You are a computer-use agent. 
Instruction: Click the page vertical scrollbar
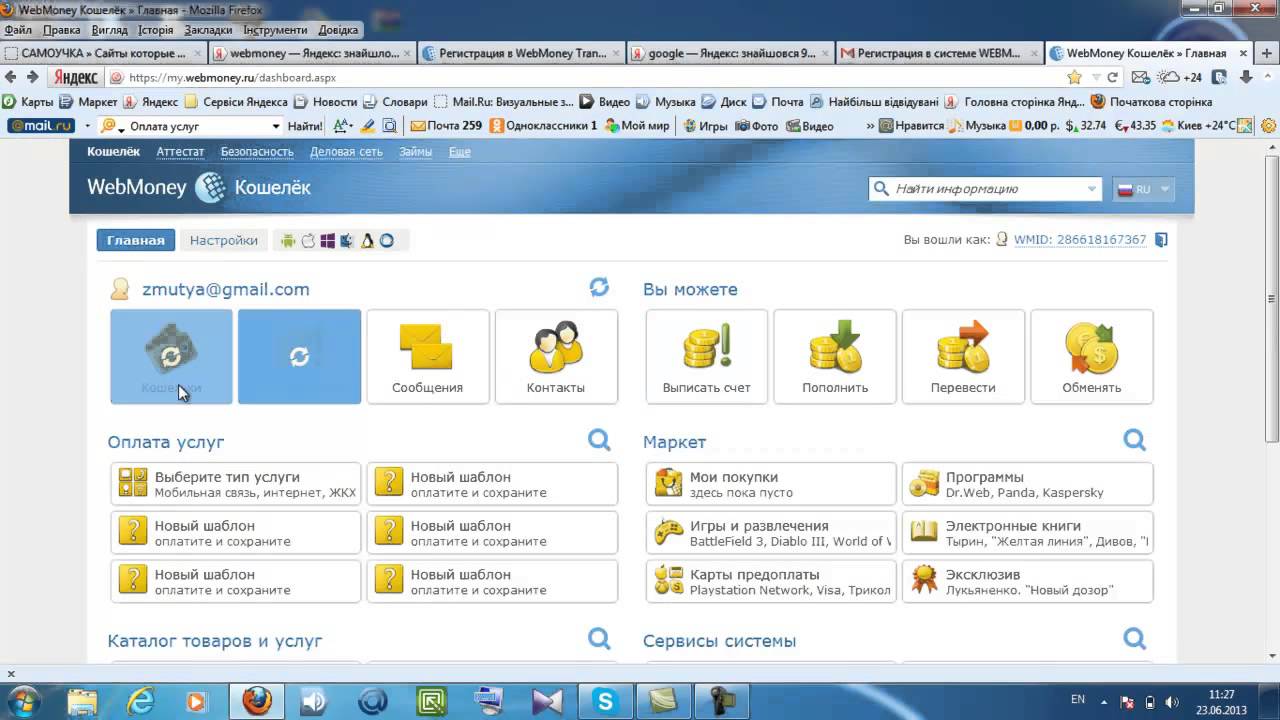[x=1272, y=300]
